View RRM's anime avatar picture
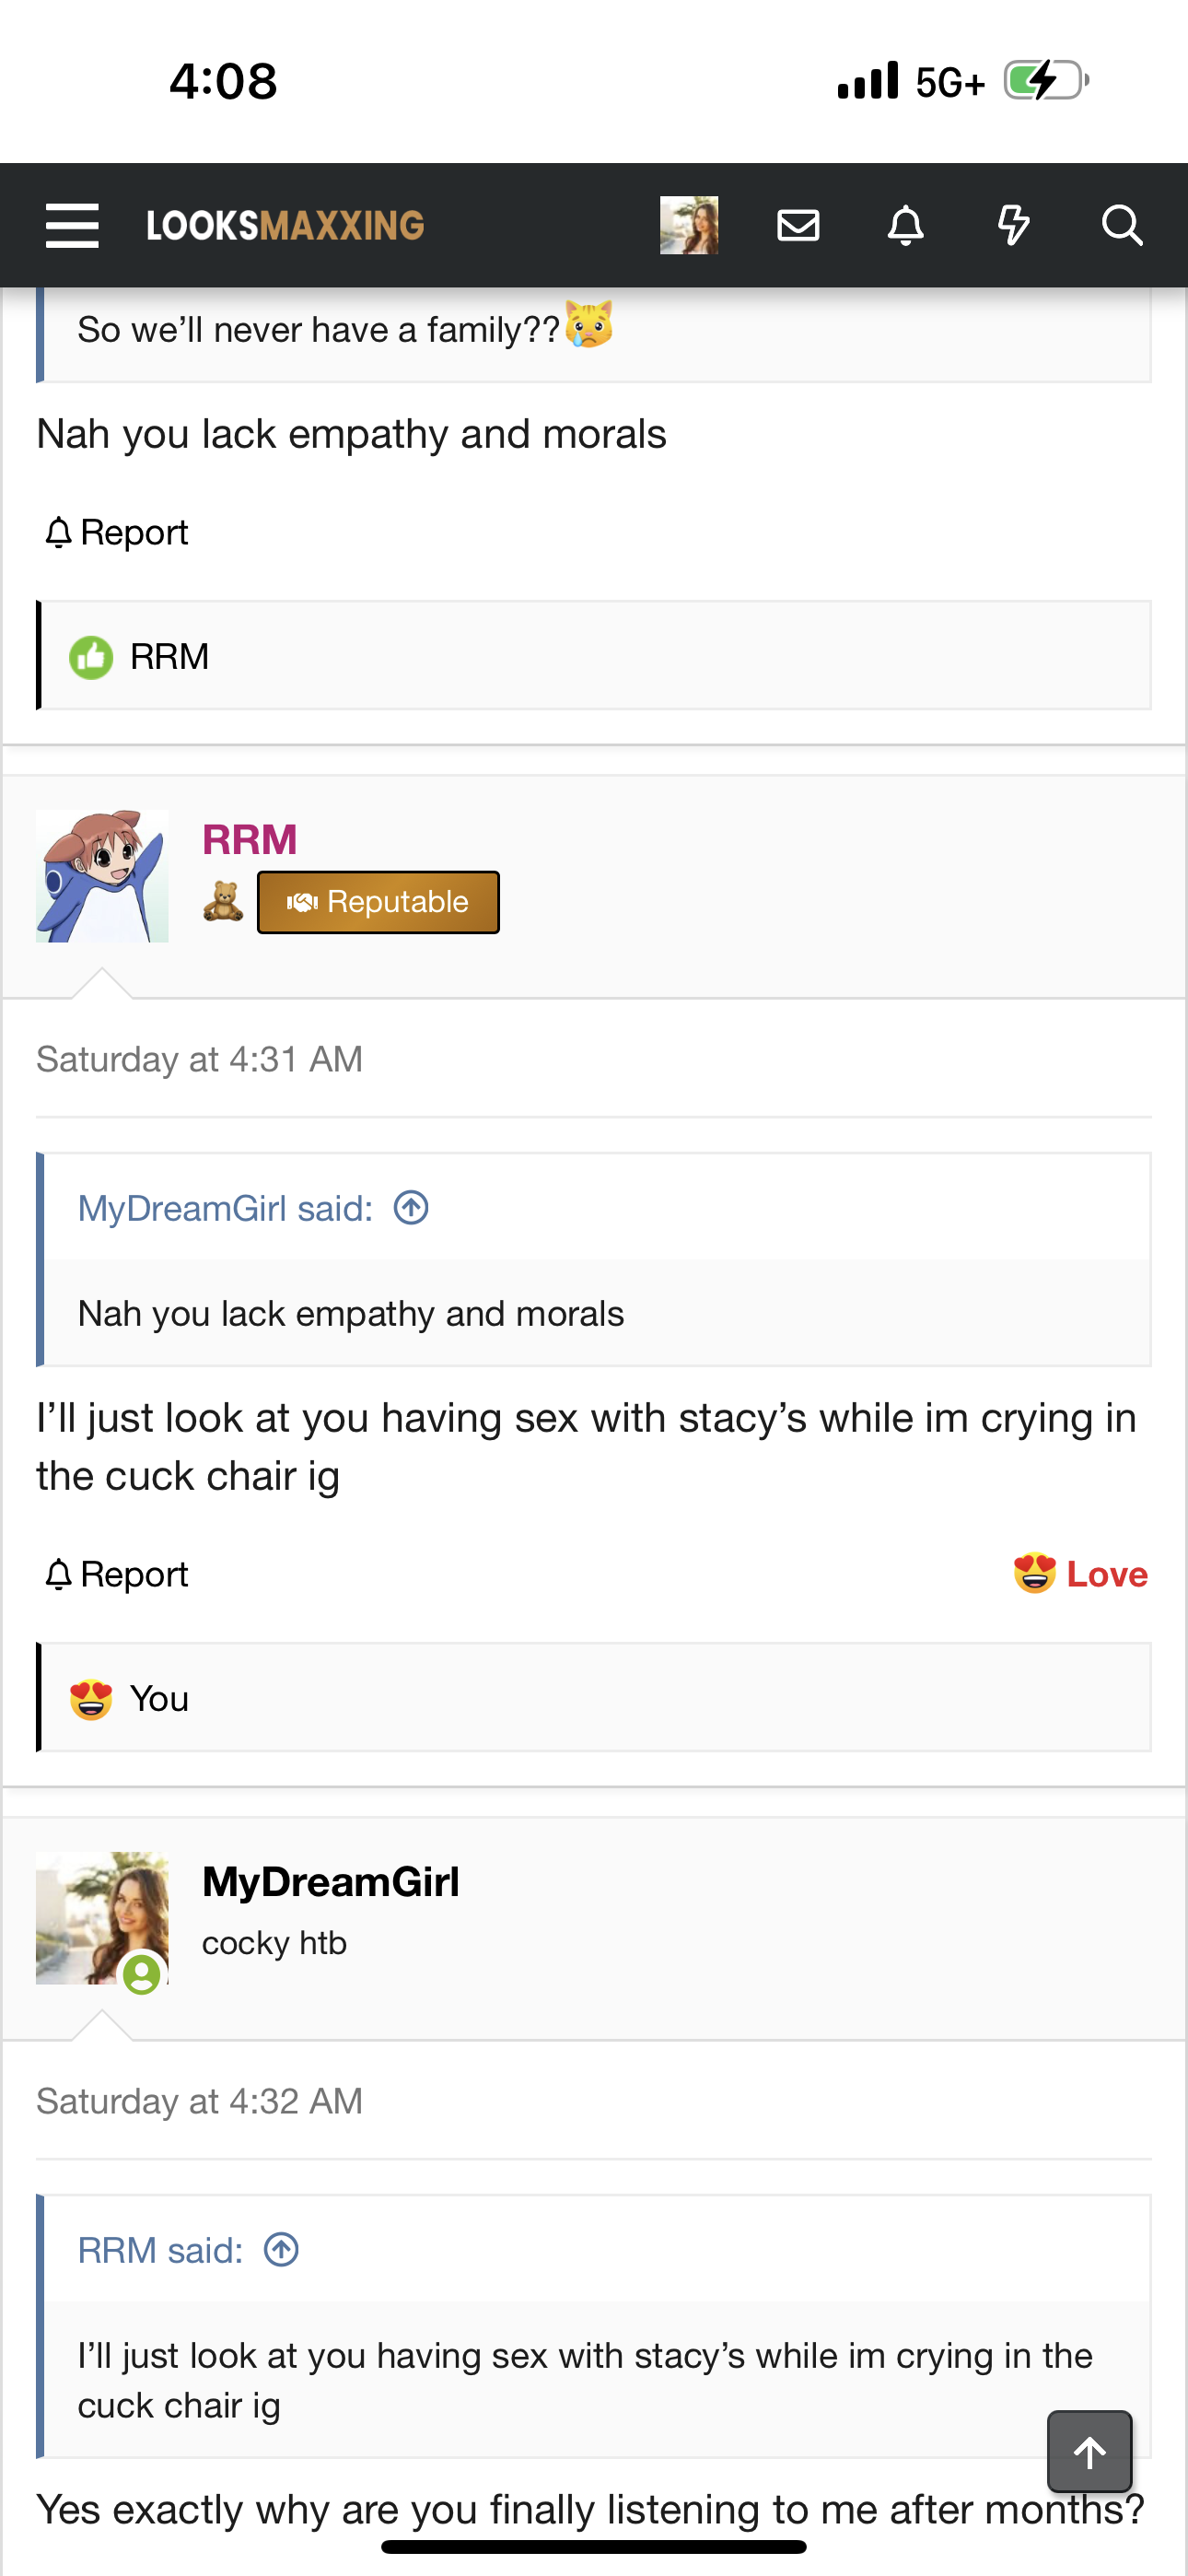The width and height of the screenshot is (1188, 2576). [x=102, y=876]
